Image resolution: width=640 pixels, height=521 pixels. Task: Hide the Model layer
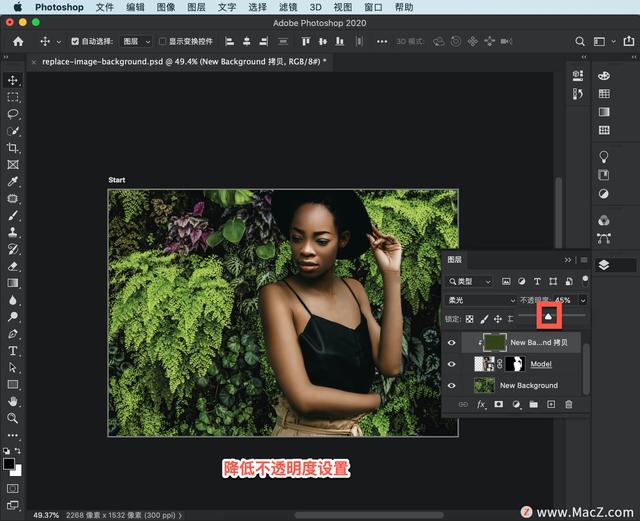pos(451,364)
